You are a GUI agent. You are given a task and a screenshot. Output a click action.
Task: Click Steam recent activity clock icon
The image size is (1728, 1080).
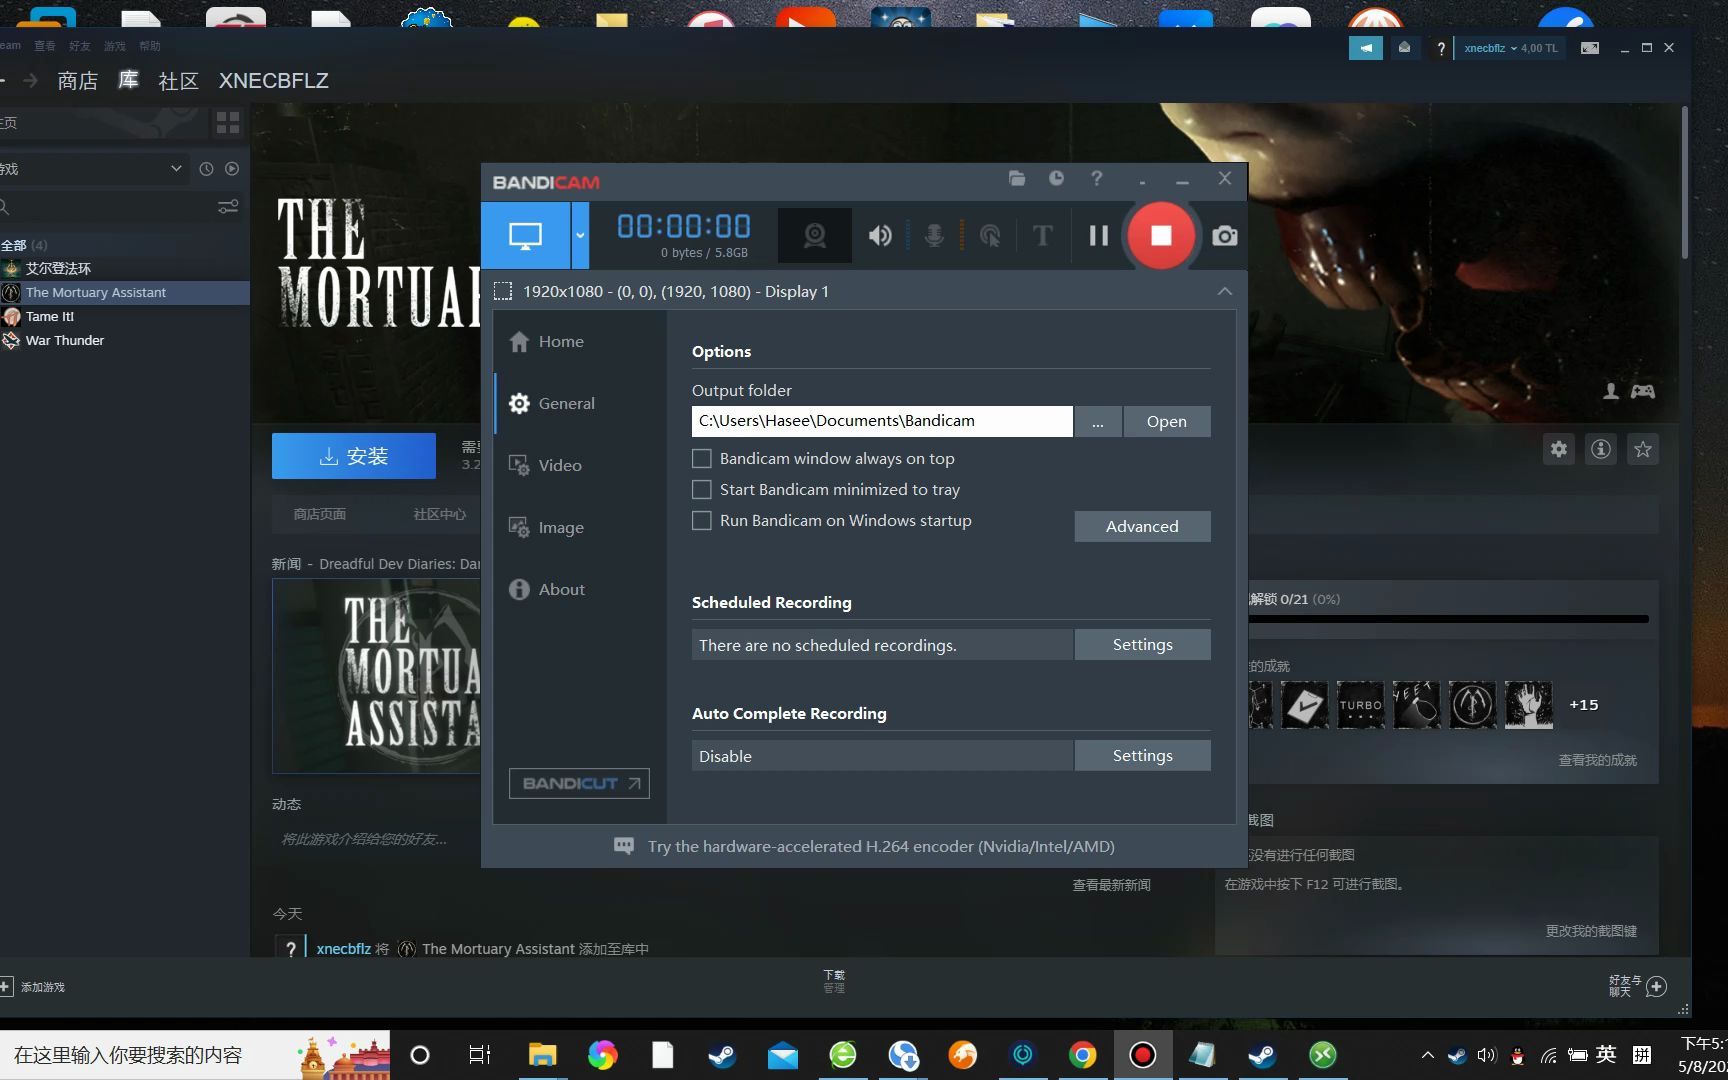(206, 169)
